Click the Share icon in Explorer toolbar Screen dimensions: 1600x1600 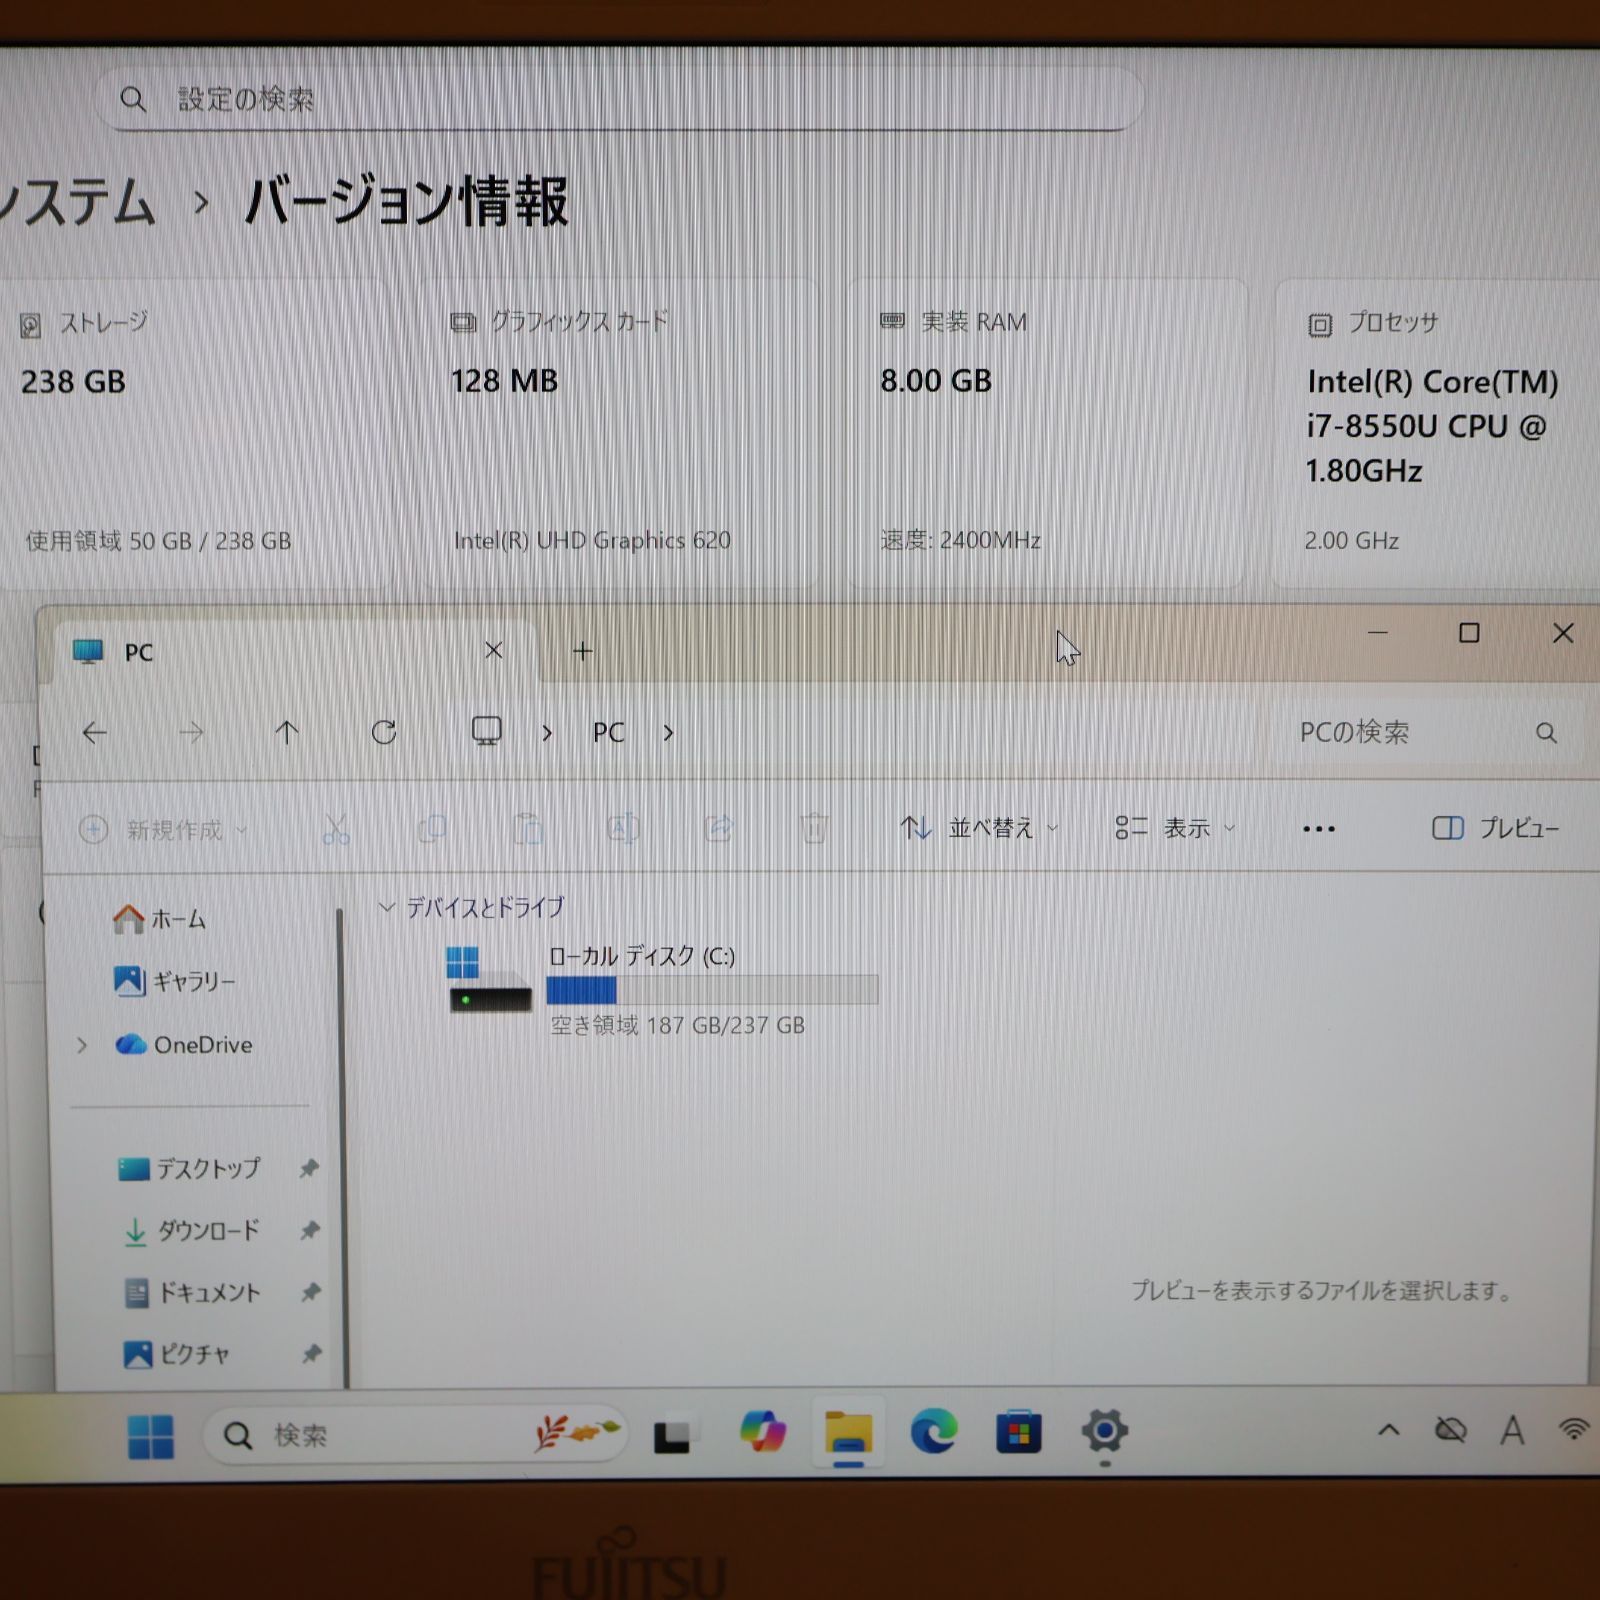coord(719,829)
